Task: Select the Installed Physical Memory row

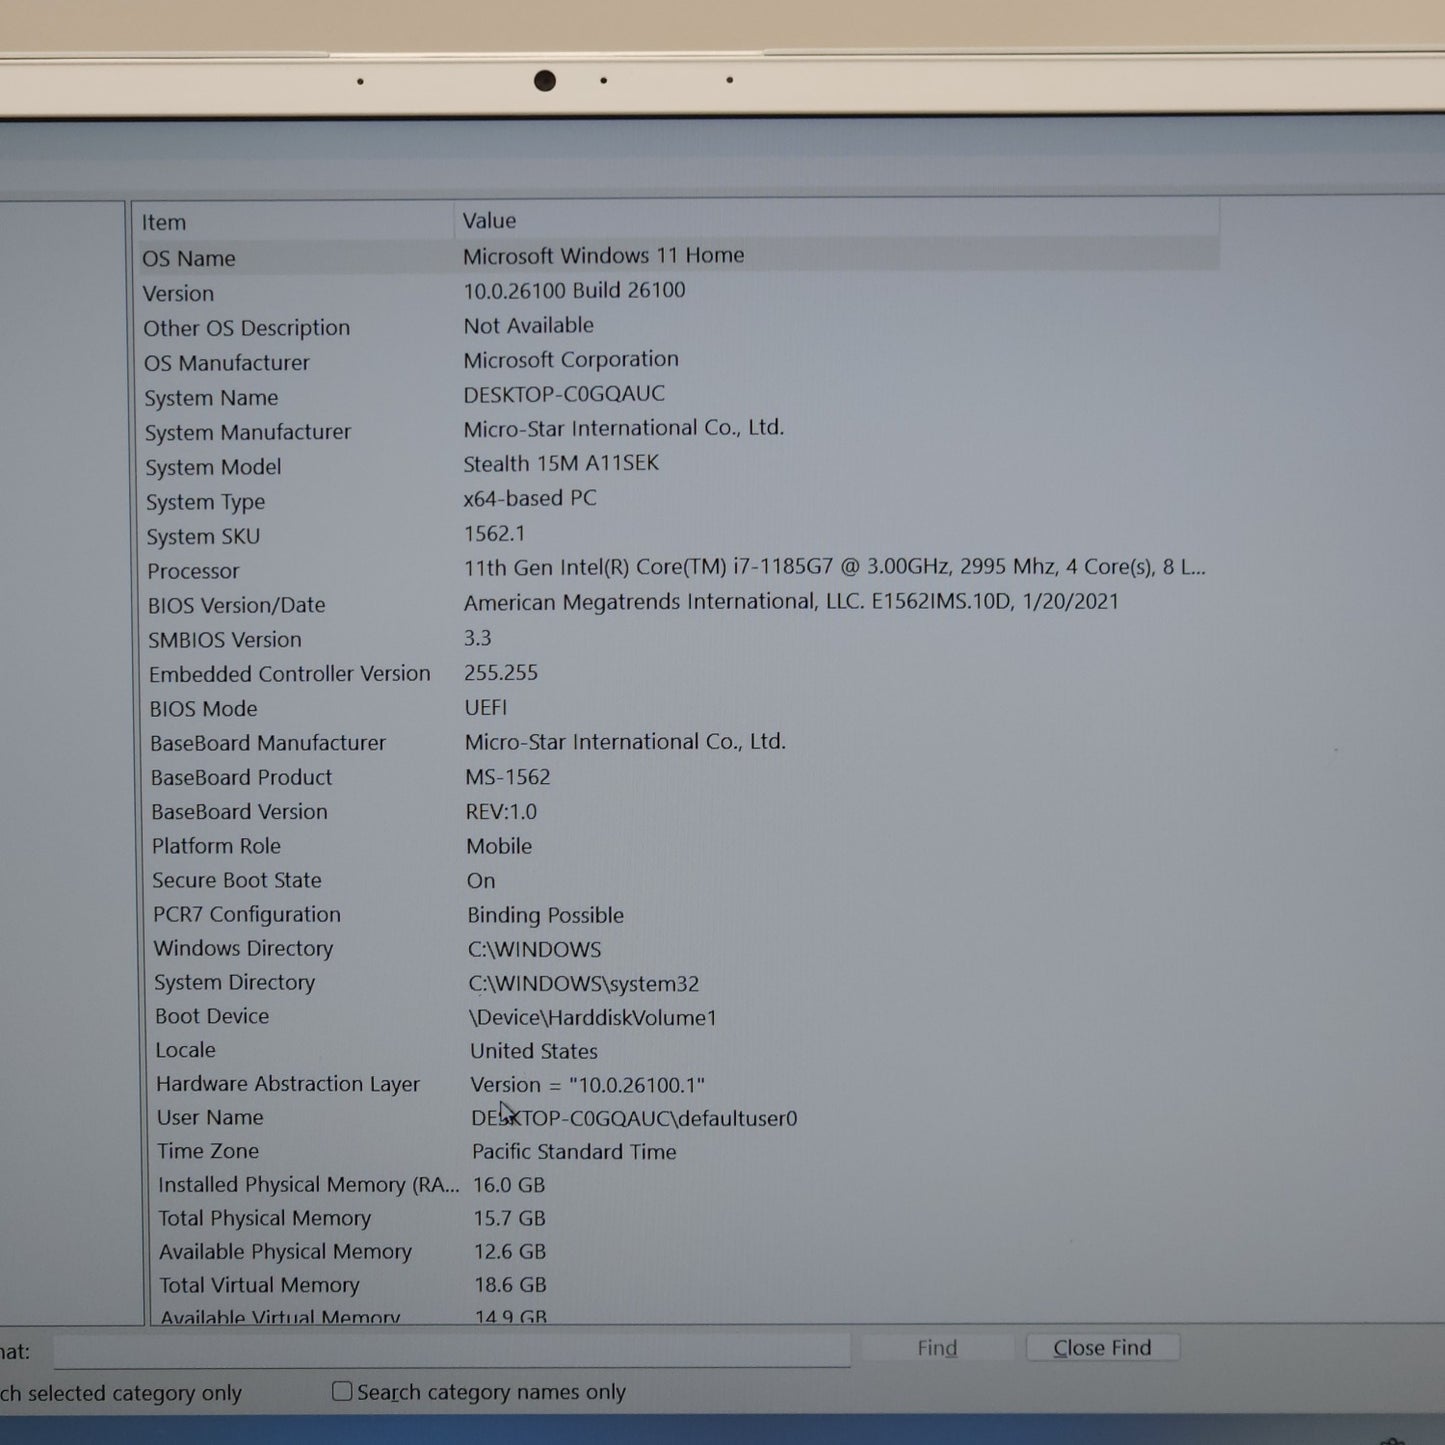Action: (308, 1185)
